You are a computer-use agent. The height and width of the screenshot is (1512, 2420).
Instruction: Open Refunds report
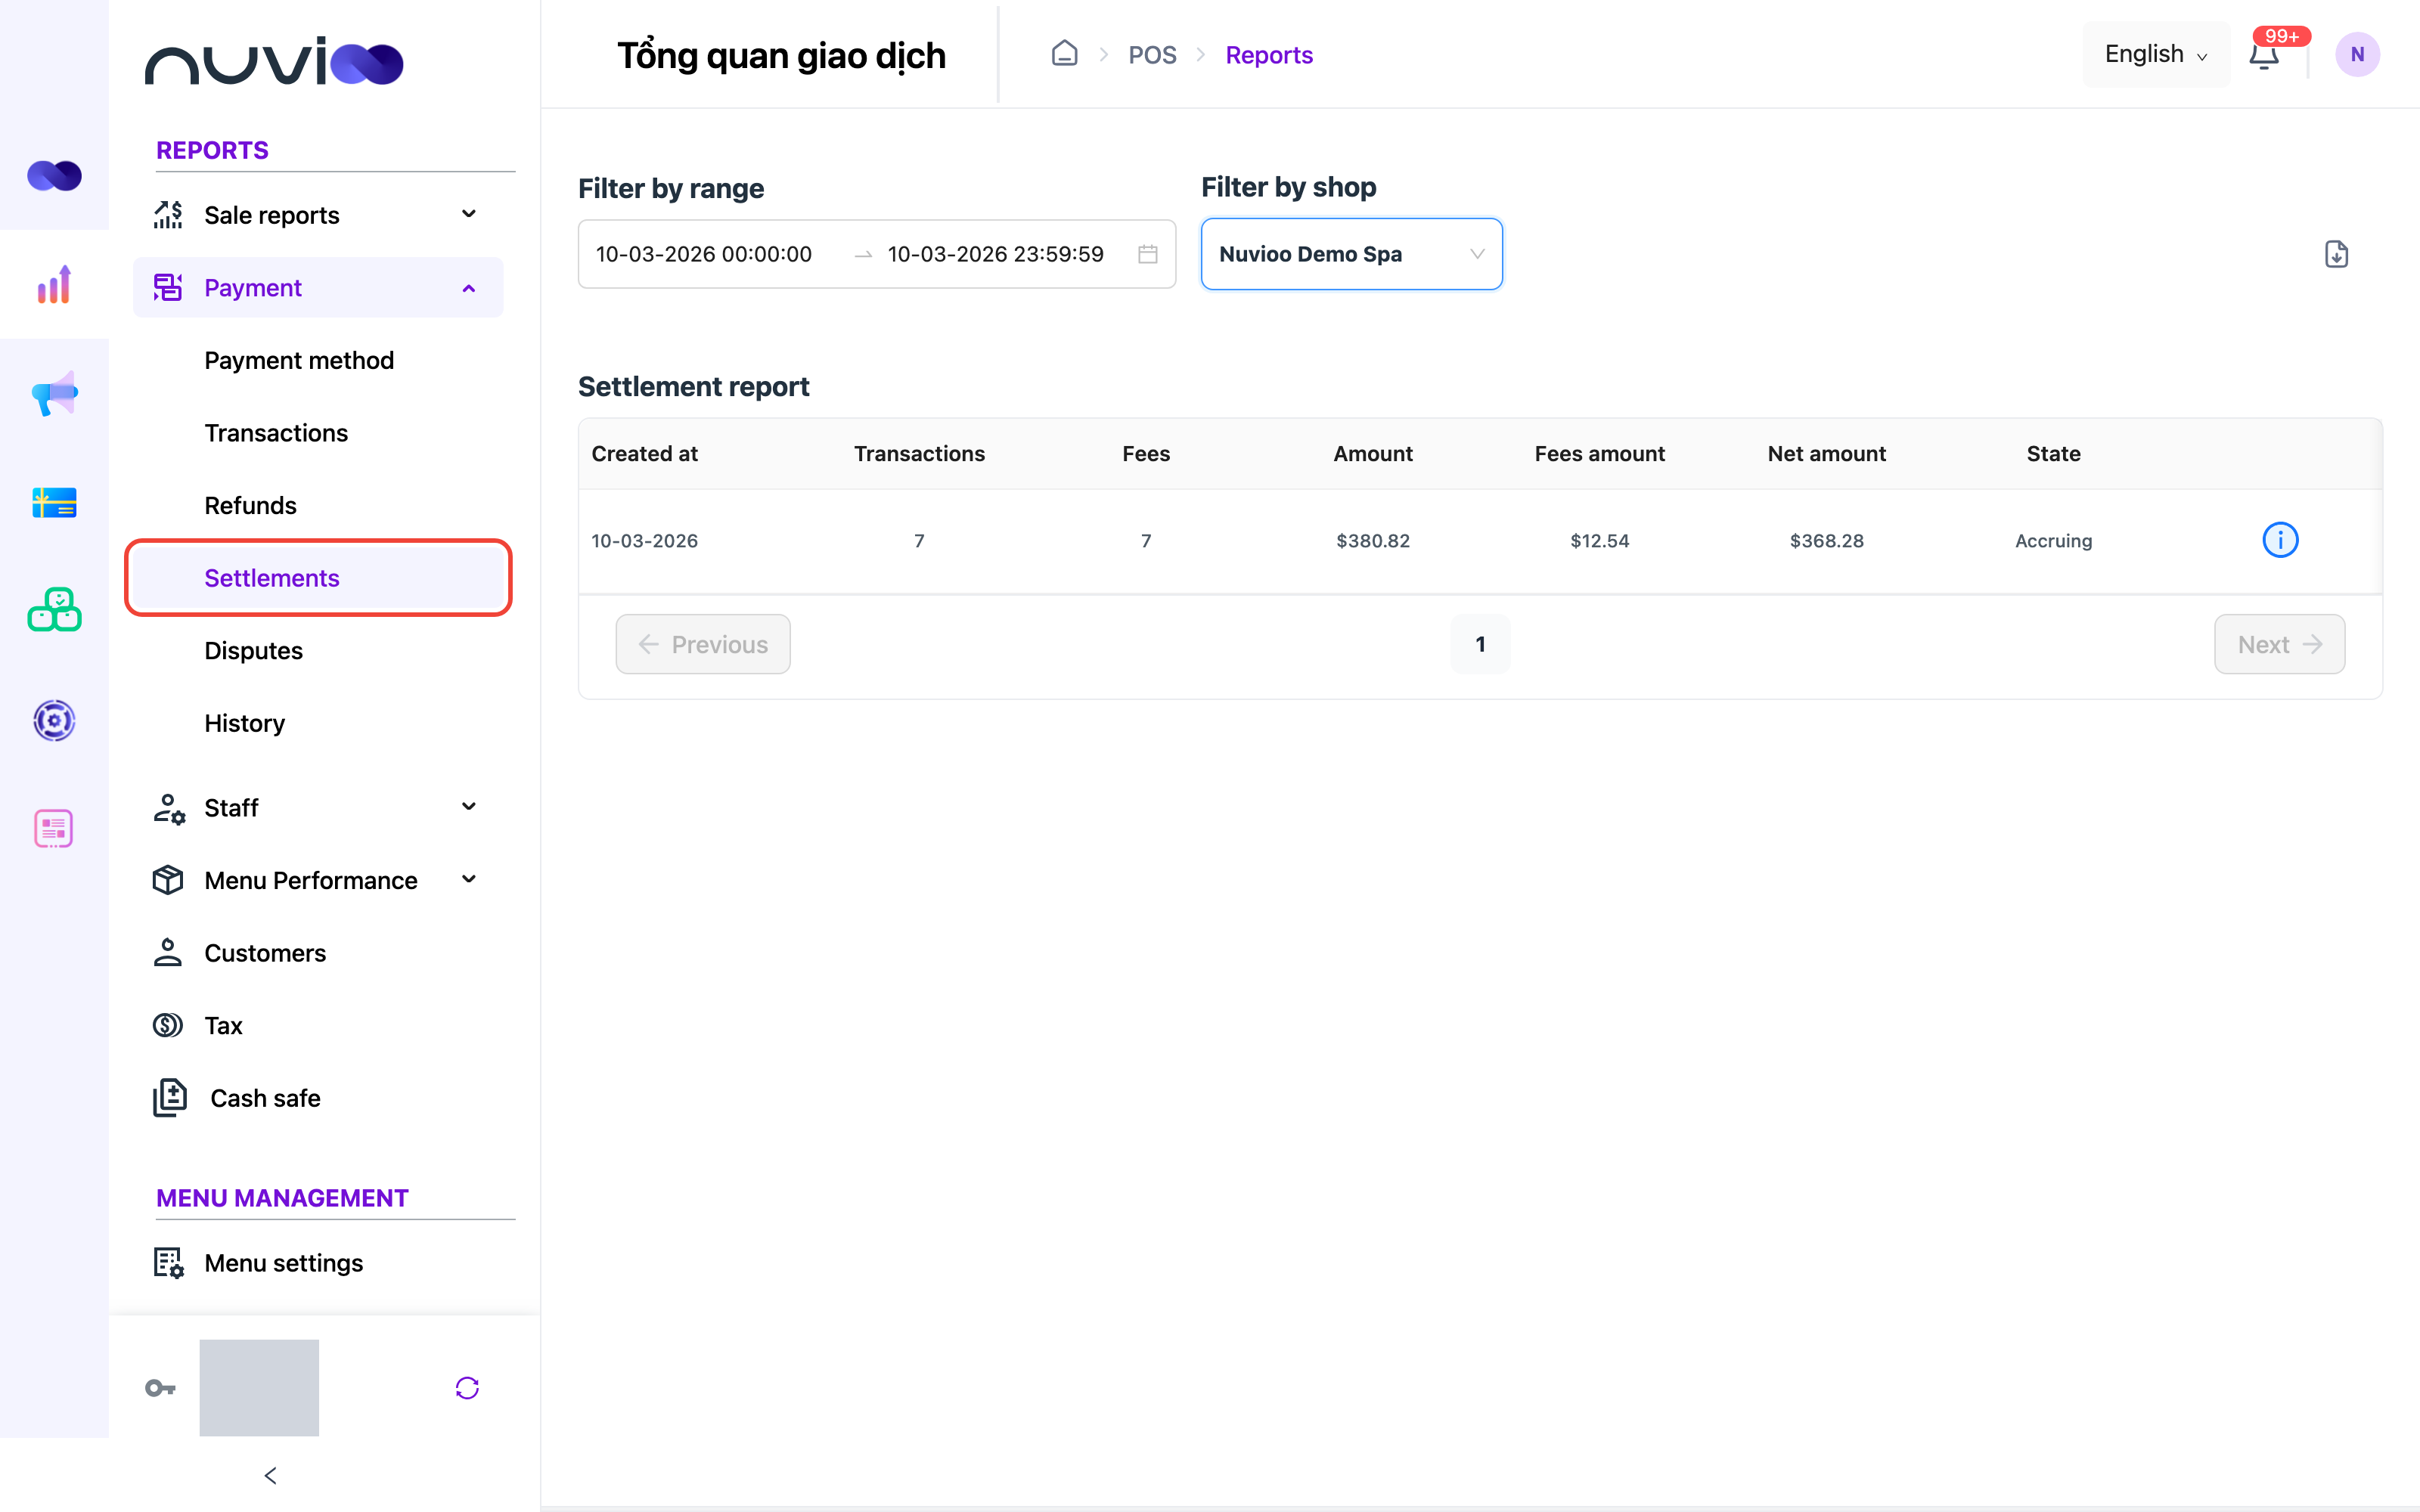[x=250, y=505]
